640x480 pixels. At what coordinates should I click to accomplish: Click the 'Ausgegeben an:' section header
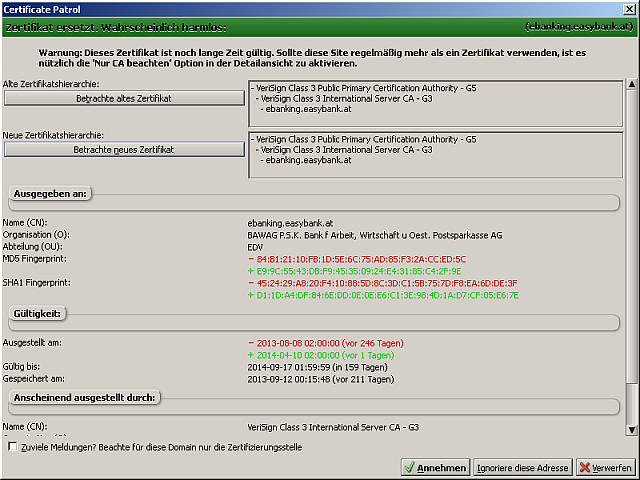click(49, 193)
